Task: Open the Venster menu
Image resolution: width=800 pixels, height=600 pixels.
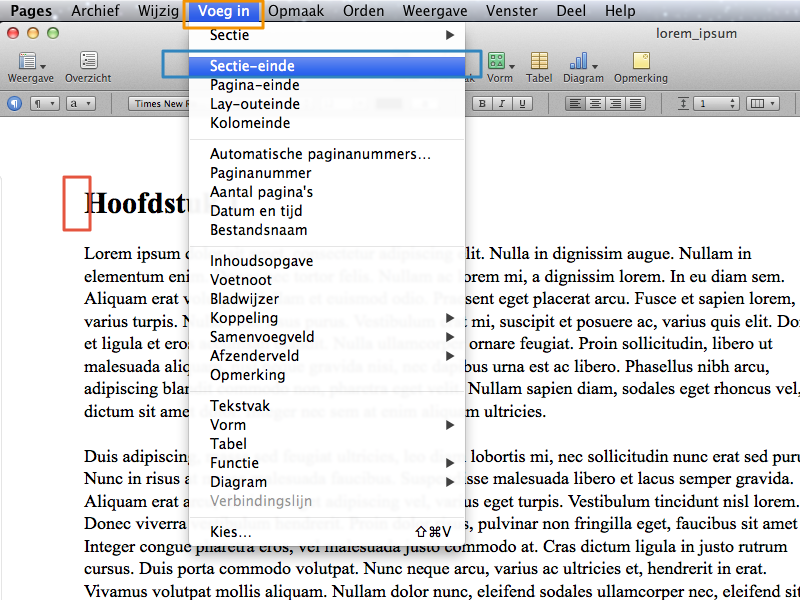Action: click(512, 11)
